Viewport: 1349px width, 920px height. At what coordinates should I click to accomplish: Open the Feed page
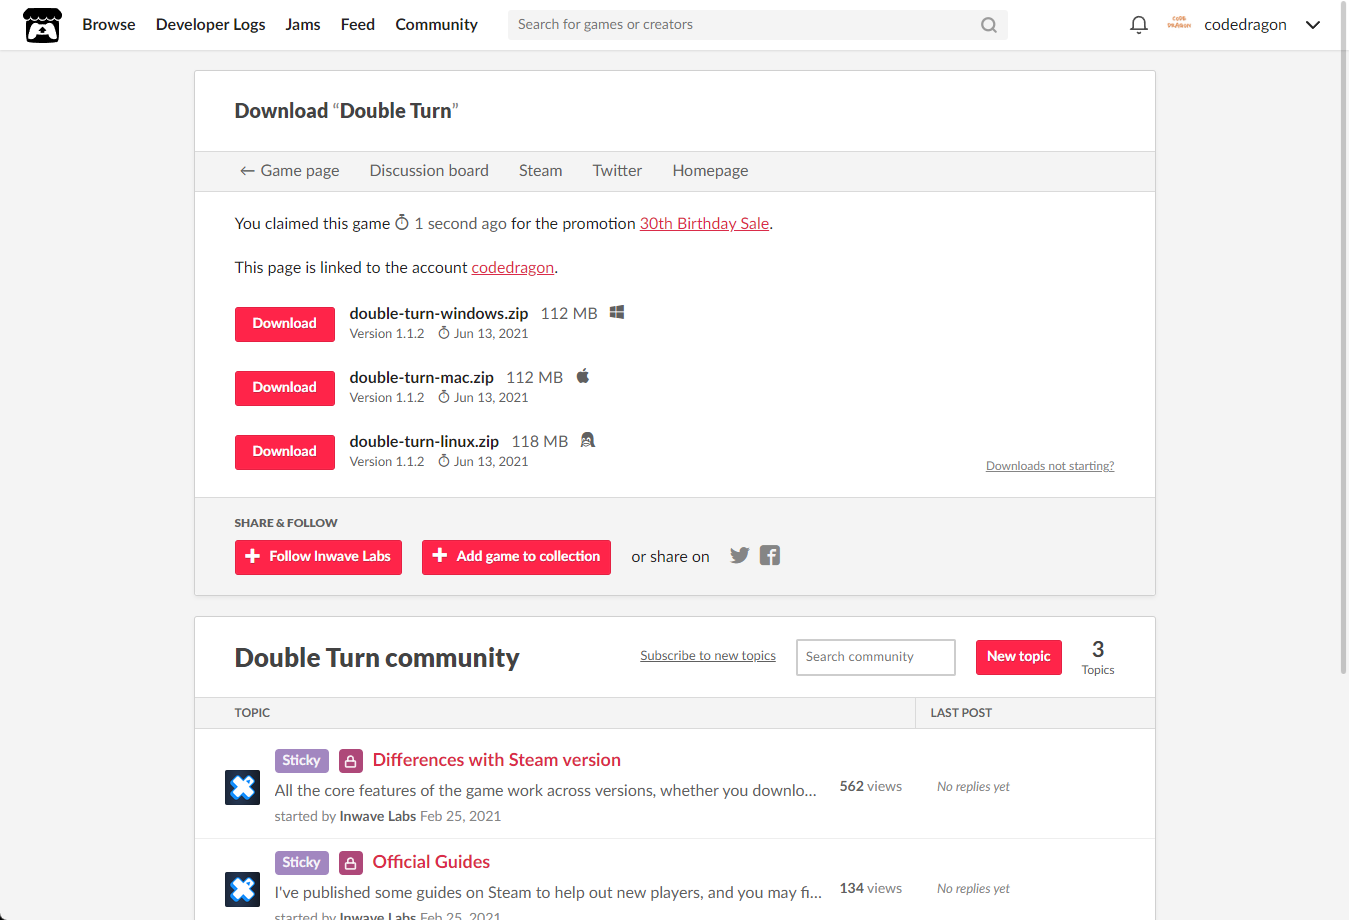pos(358,24)
